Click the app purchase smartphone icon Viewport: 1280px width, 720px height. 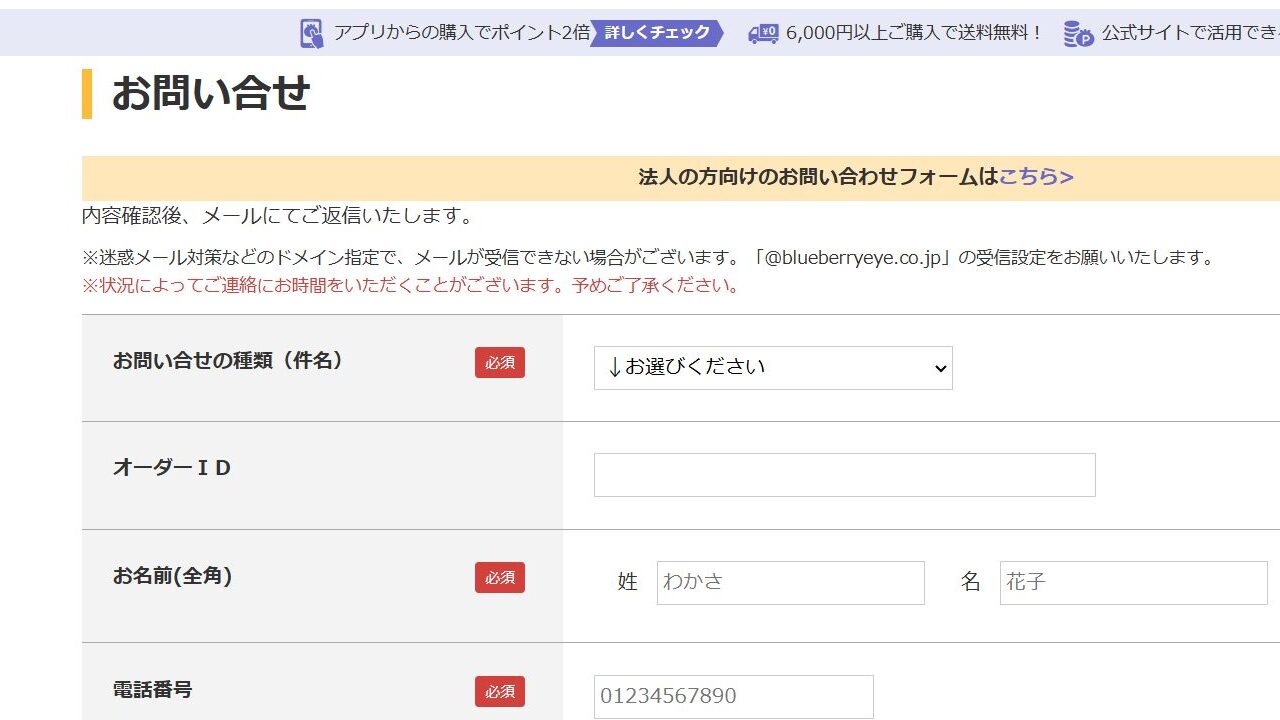click(x=312, y=33)
